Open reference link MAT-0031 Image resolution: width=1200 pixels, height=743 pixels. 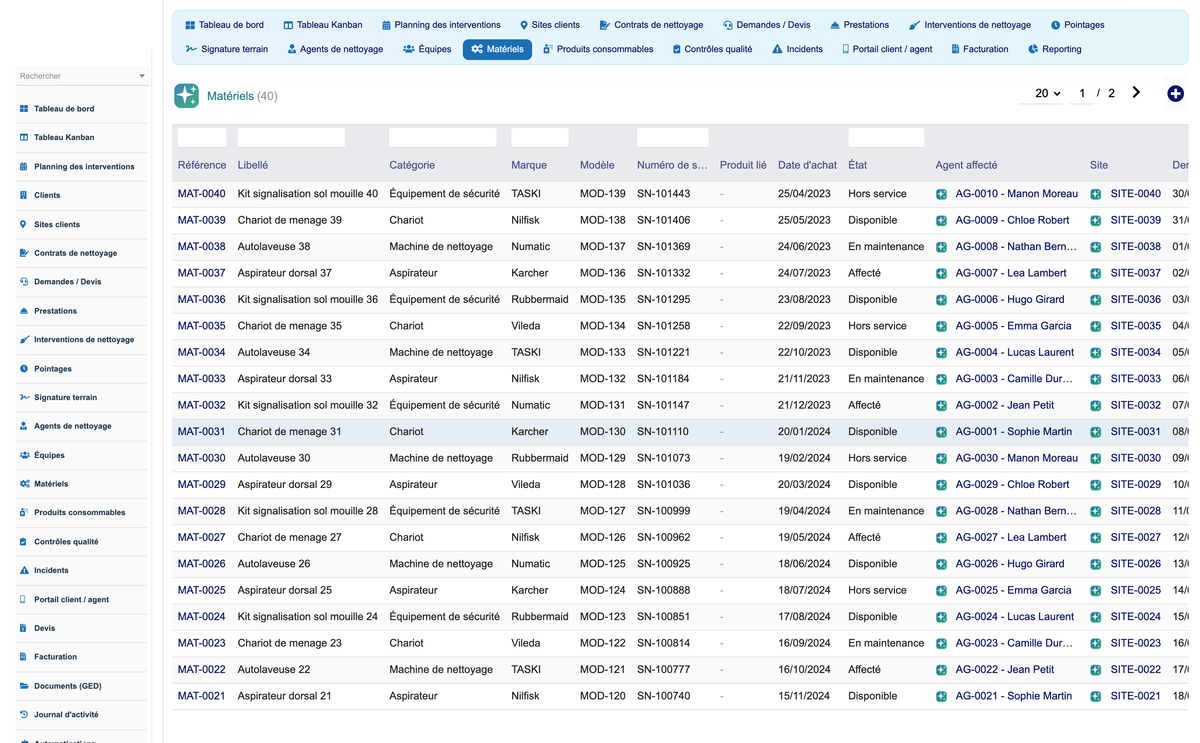pos(201,432)
